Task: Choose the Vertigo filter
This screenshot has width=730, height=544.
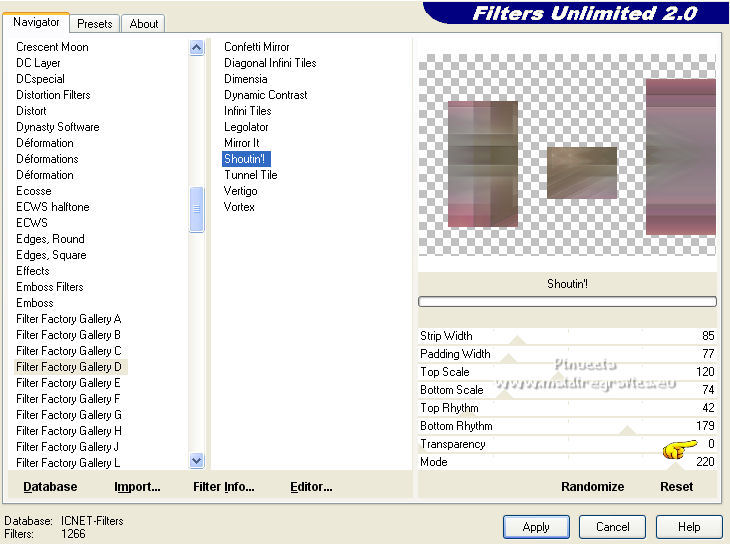Action: coord(240,191)
